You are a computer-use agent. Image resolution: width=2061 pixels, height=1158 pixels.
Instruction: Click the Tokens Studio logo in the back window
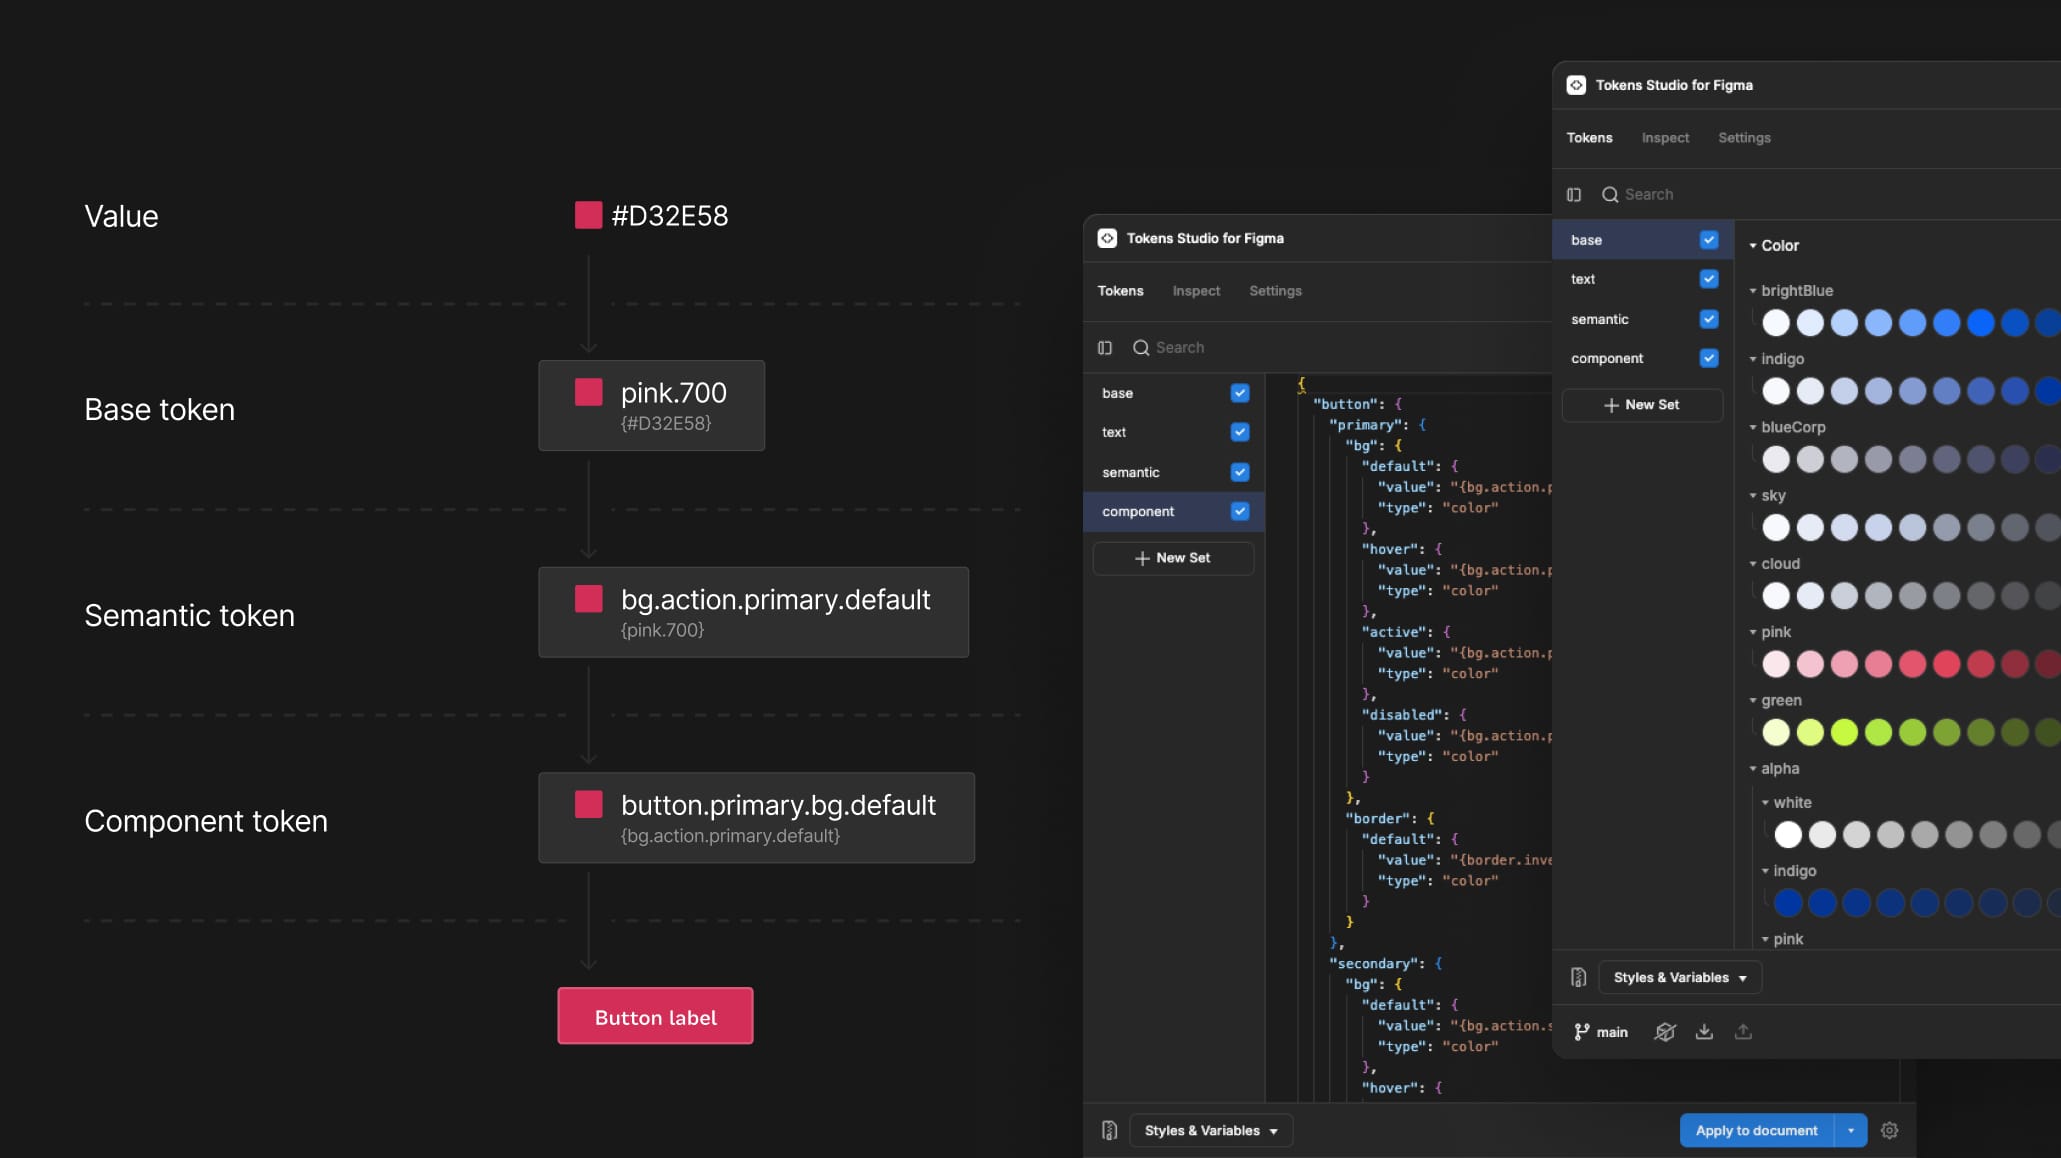(x=1107, y=238)
